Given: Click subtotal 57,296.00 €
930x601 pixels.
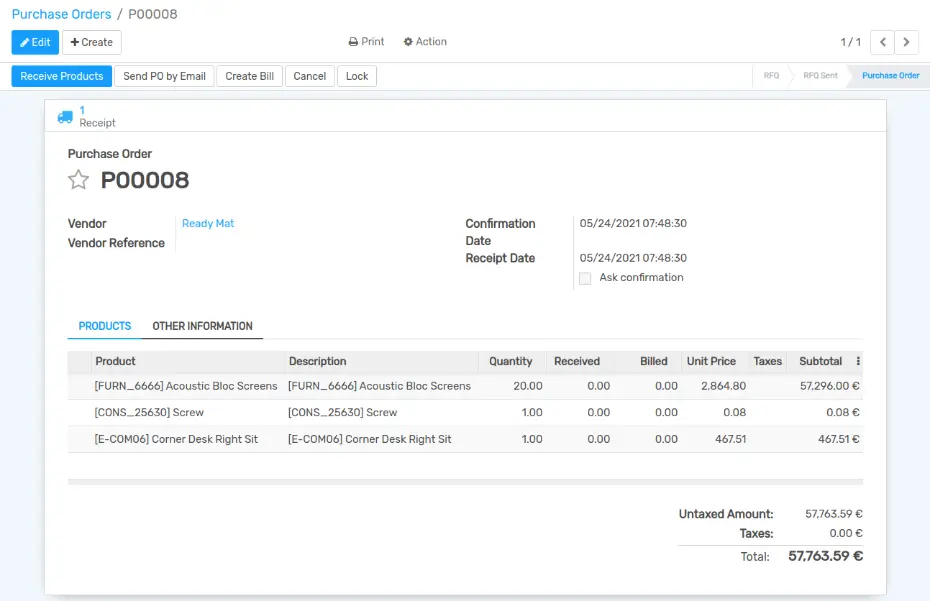Looking at the screenshot, I should [830, 386].
